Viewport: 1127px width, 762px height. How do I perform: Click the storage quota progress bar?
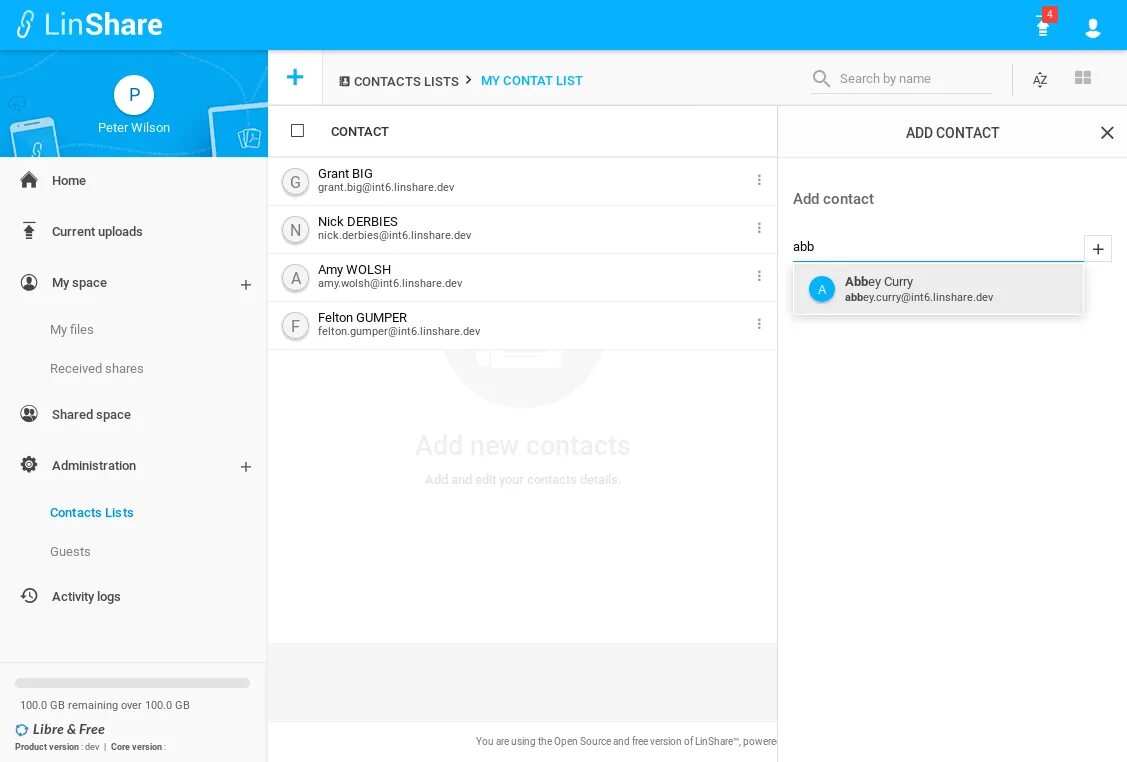[x=132, y=683]
